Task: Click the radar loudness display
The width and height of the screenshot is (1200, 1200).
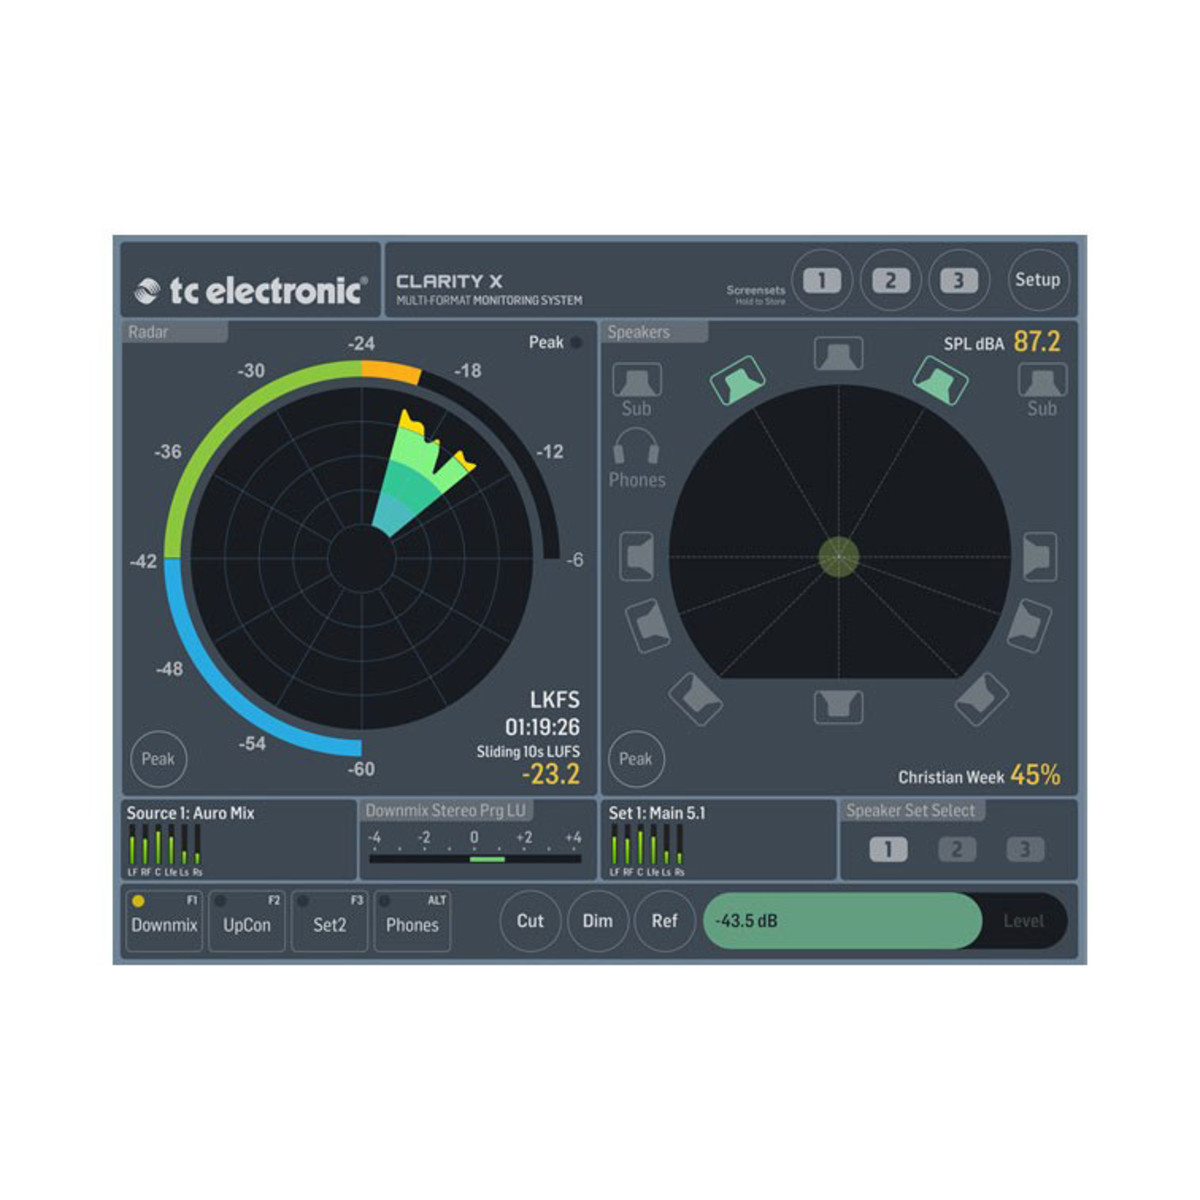Action: [361, 558]
